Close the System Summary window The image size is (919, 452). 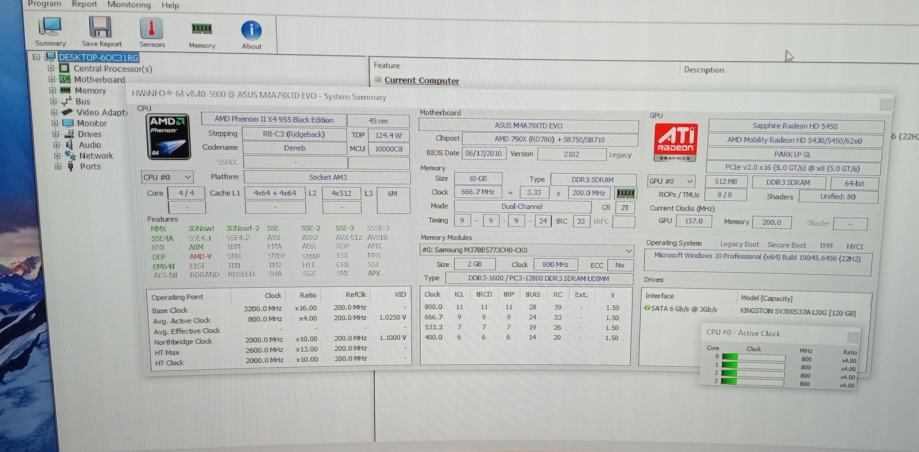886,104
